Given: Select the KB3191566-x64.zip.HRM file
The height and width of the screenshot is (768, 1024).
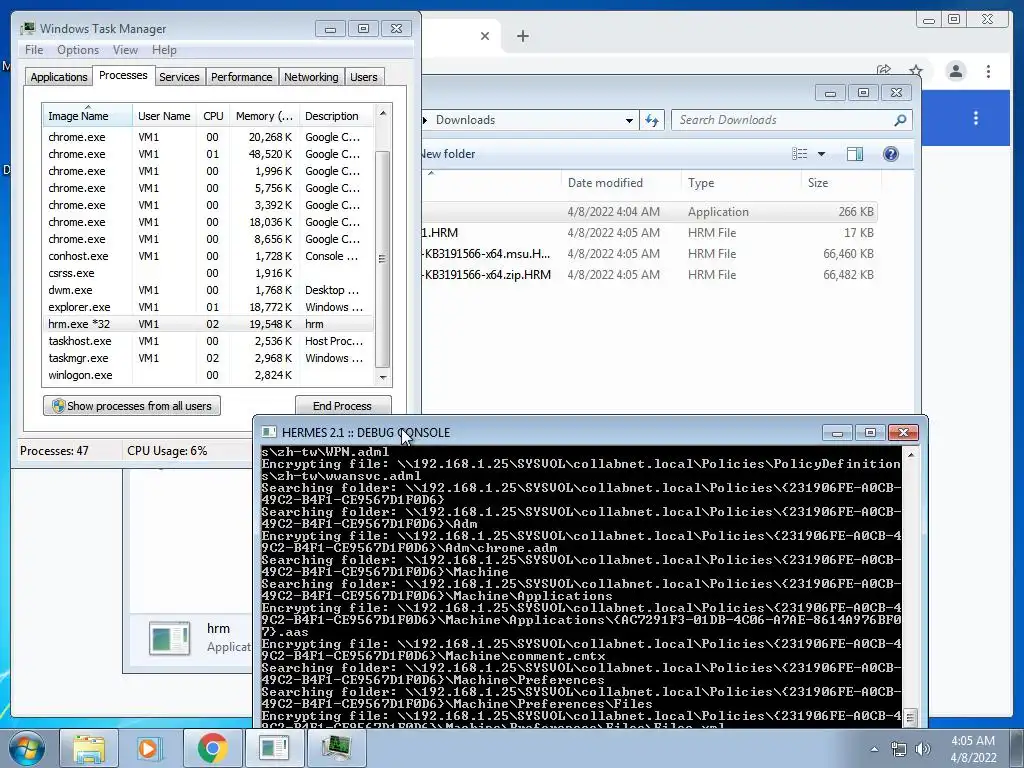Looking at the screenshot, I should click(x=648, y=274).
